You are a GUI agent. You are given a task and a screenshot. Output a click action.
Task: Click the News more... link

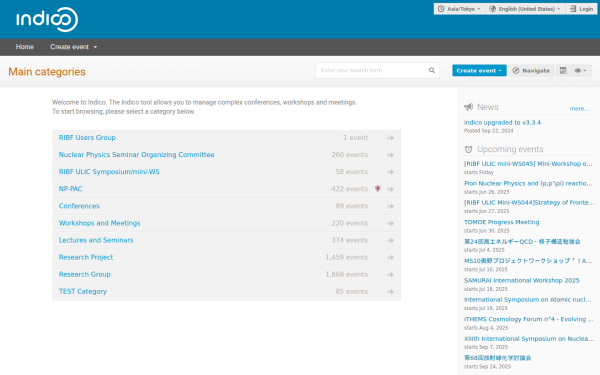(x=579, y=109)
